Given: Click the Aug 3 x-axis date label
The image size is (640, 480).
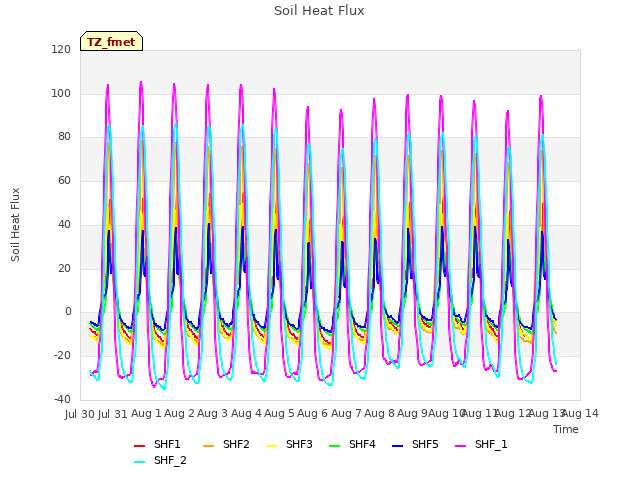Looking at the screenshot, I should point(213,413).
